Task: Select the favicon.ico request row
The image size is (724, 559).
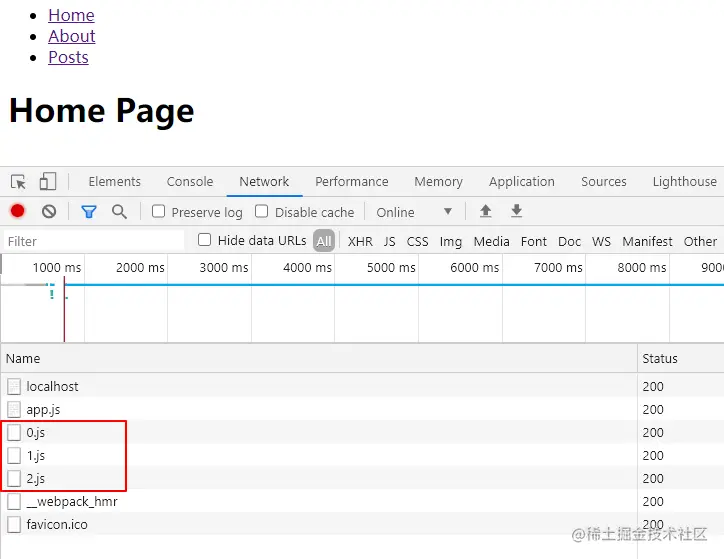Action: click(x=362, y=524)
